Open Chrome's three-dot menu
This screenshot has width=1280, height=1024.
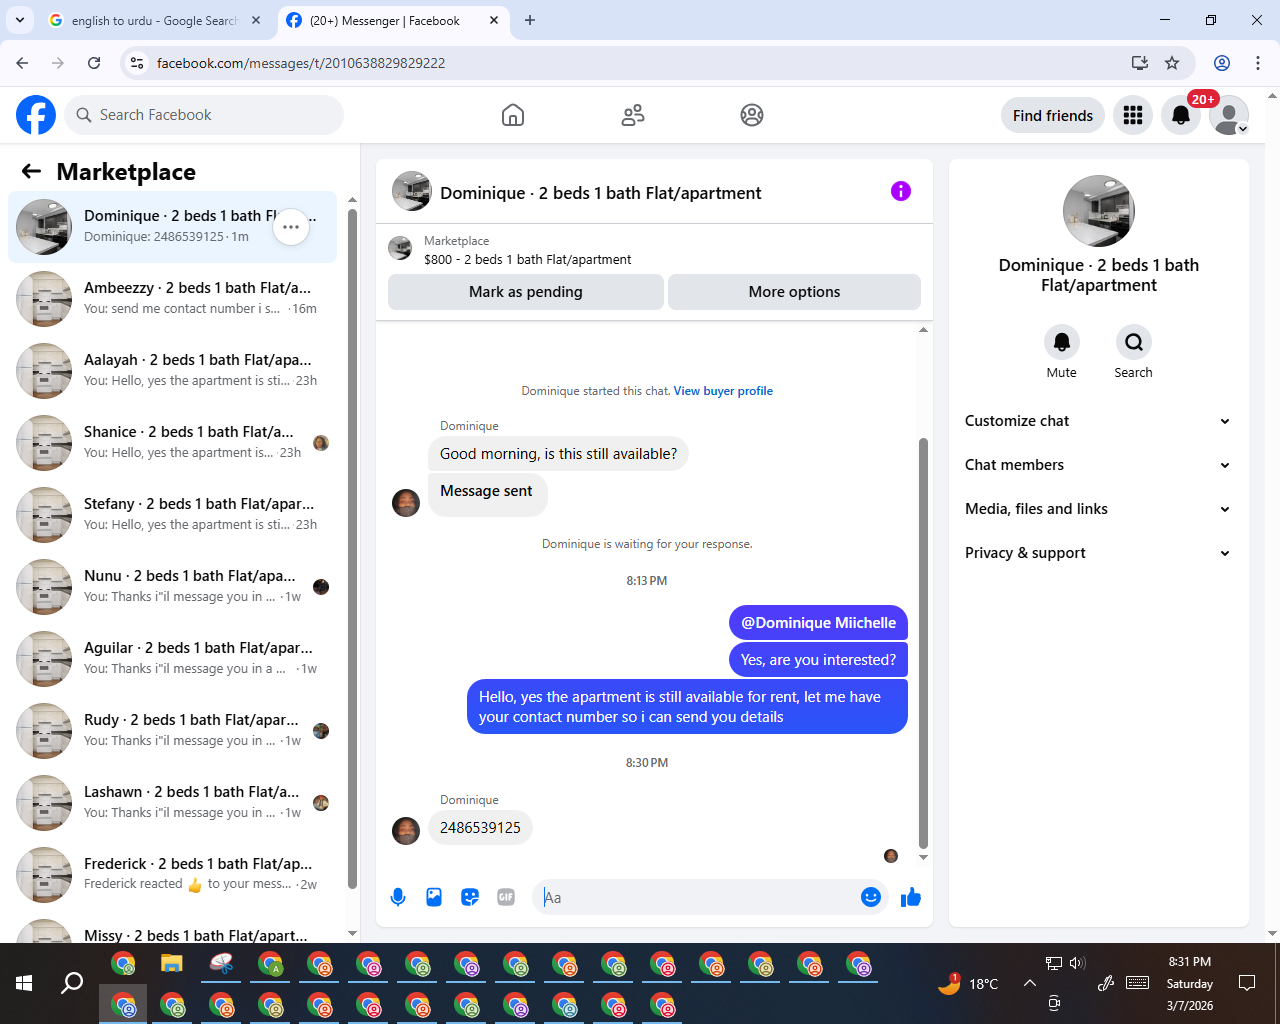point(1258,63)
